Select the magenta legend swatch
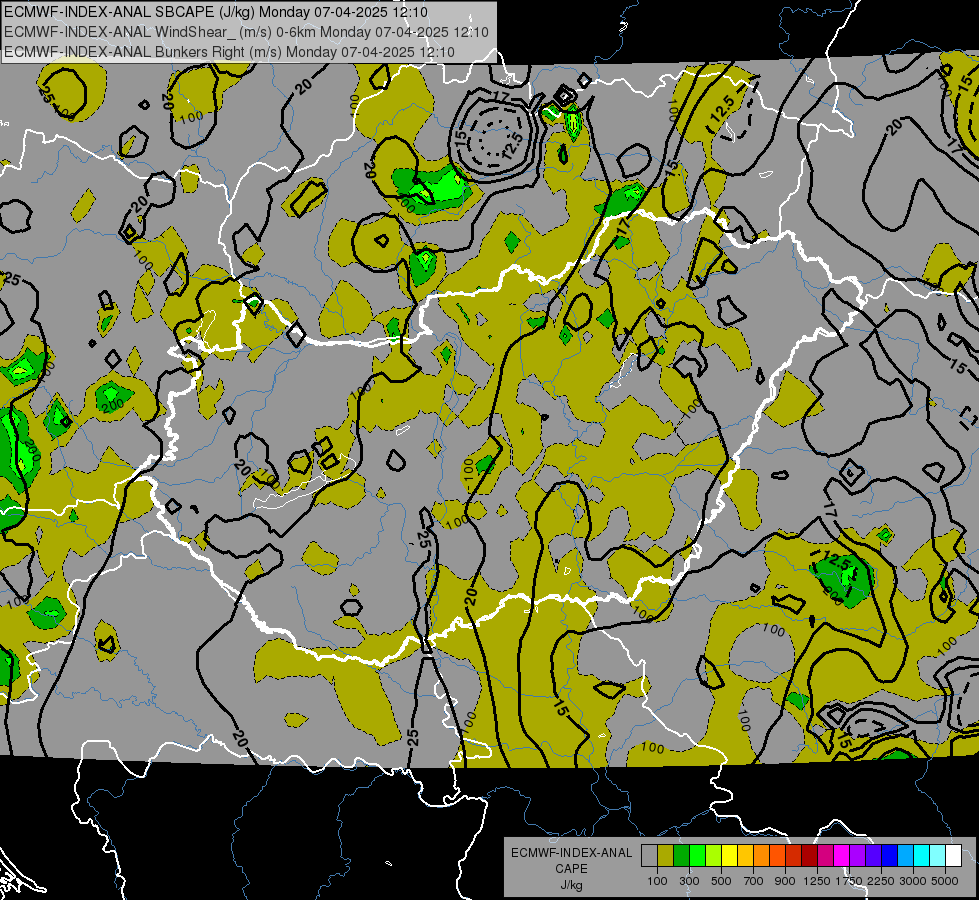 coord(842,856)
